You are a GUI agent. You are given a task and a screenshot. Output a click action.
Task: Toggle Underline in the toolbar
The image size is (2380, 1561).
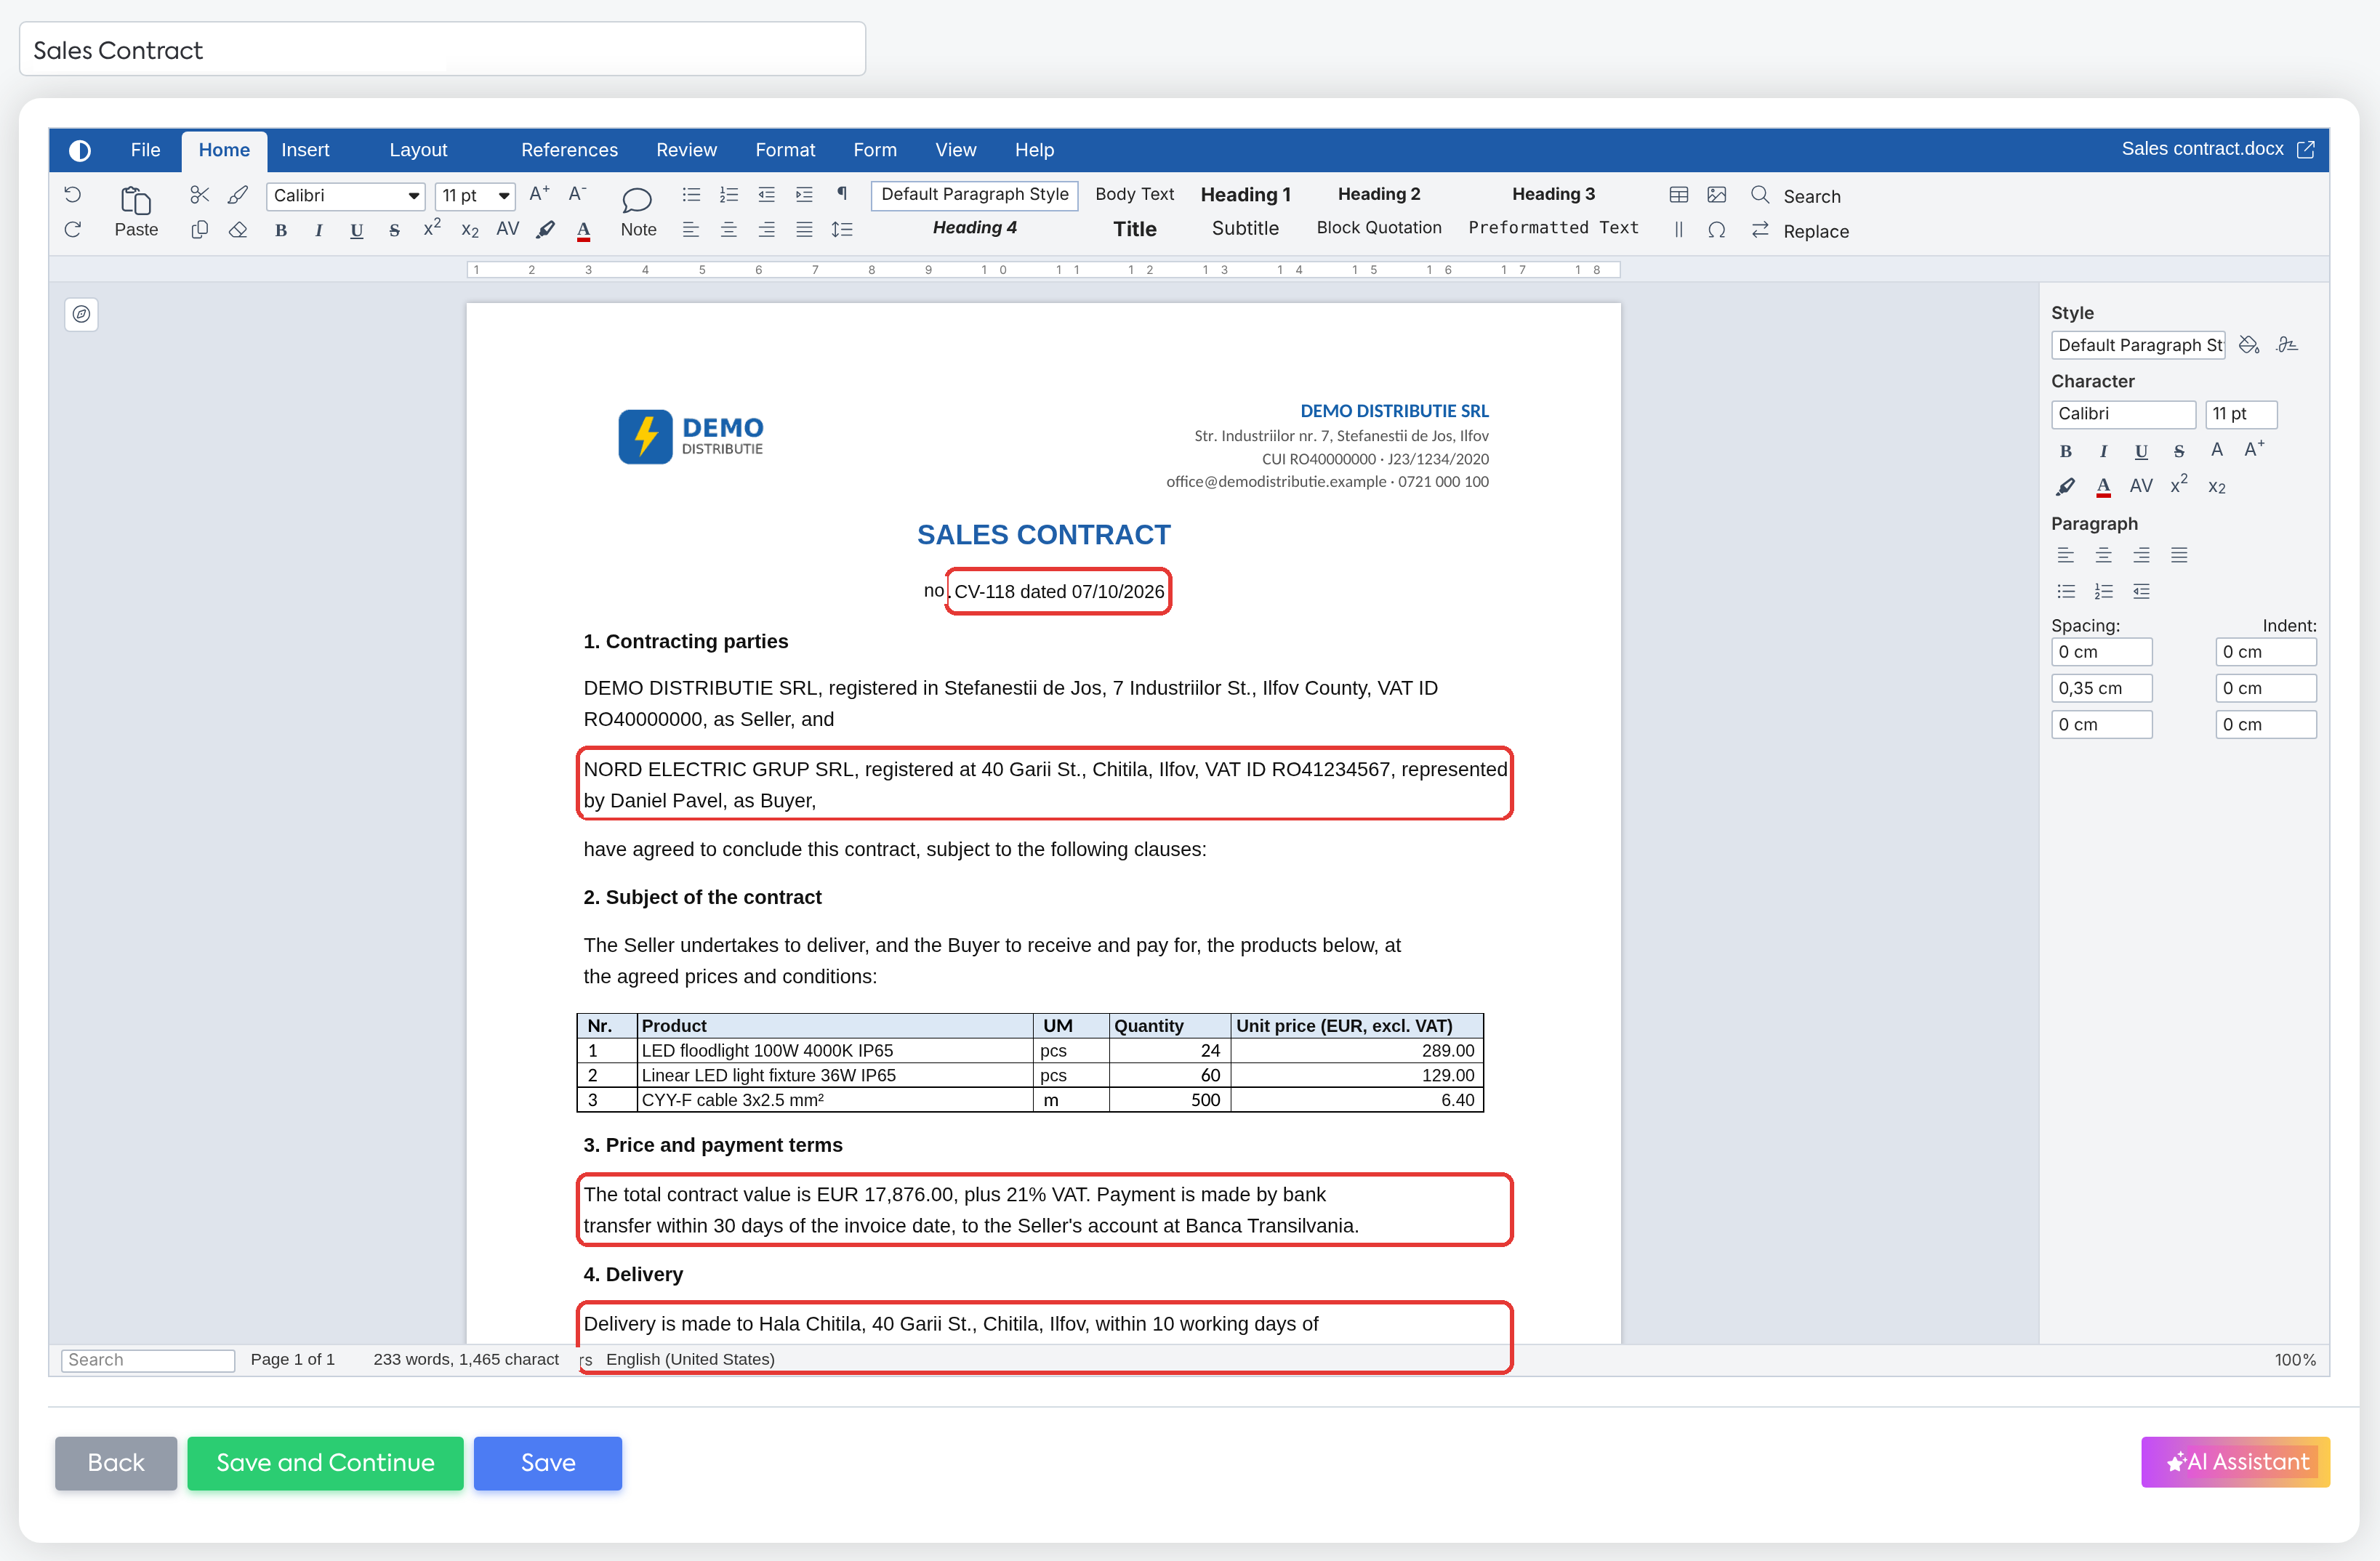356,230
